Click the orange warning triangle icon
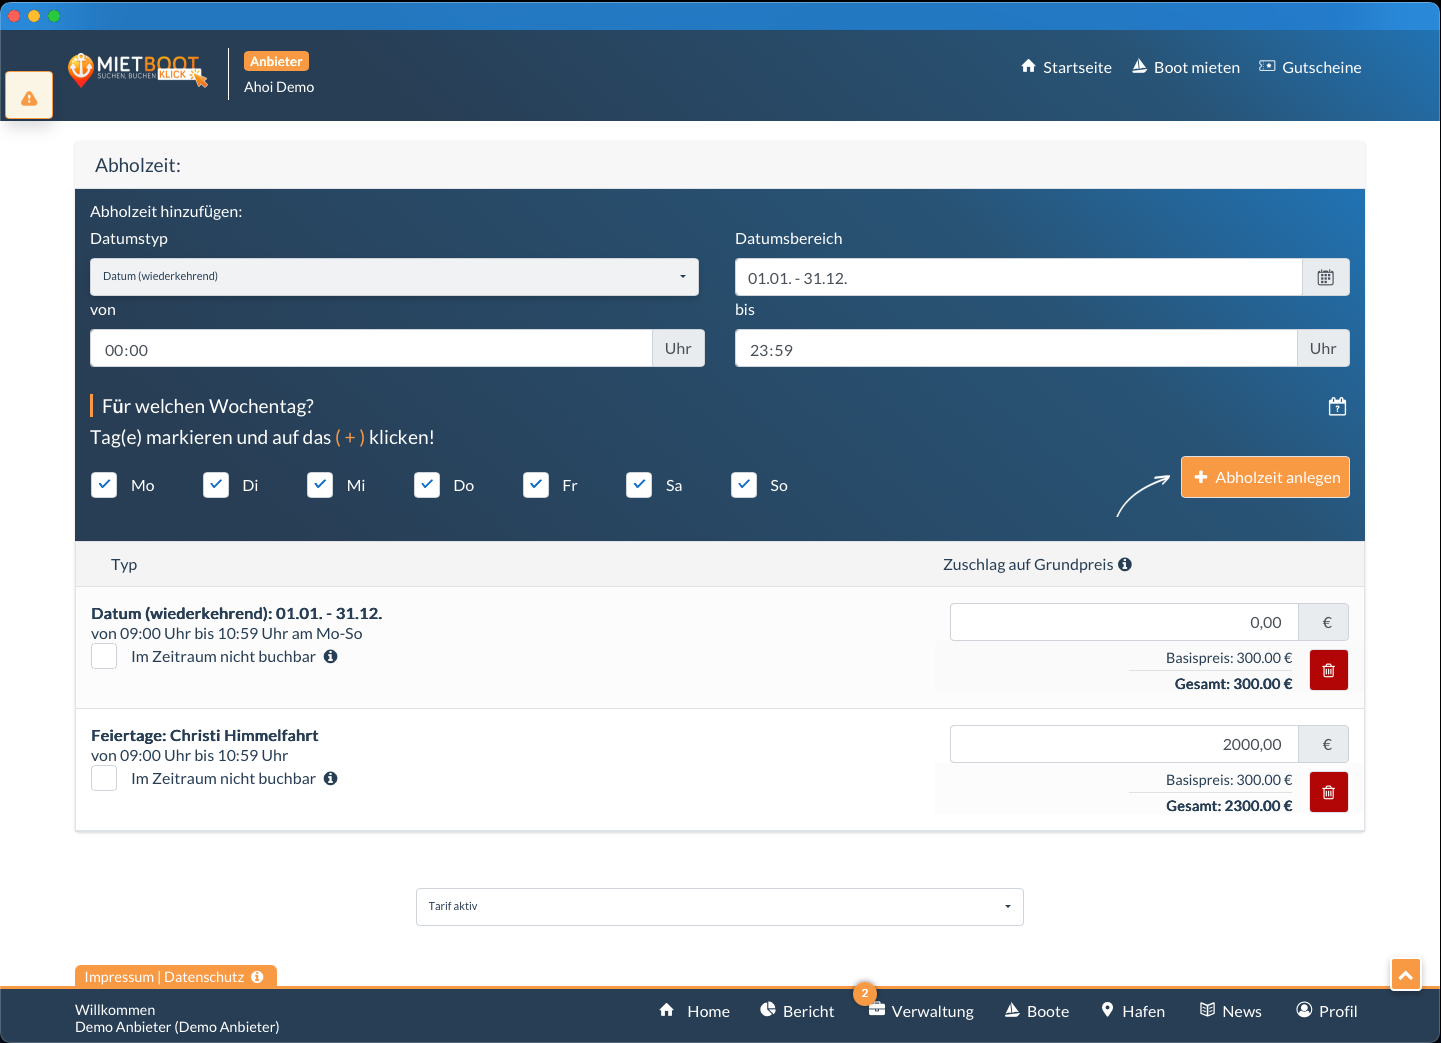Image resolution: width=1441 pixels, height=1043 pixels. (29, 97)
